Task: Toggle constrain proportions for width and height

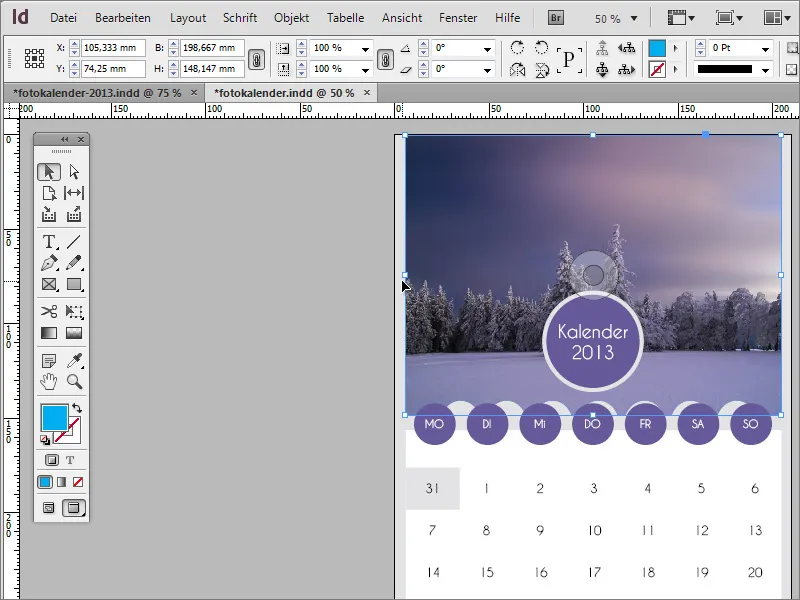Action: click(x=257, y=59)
